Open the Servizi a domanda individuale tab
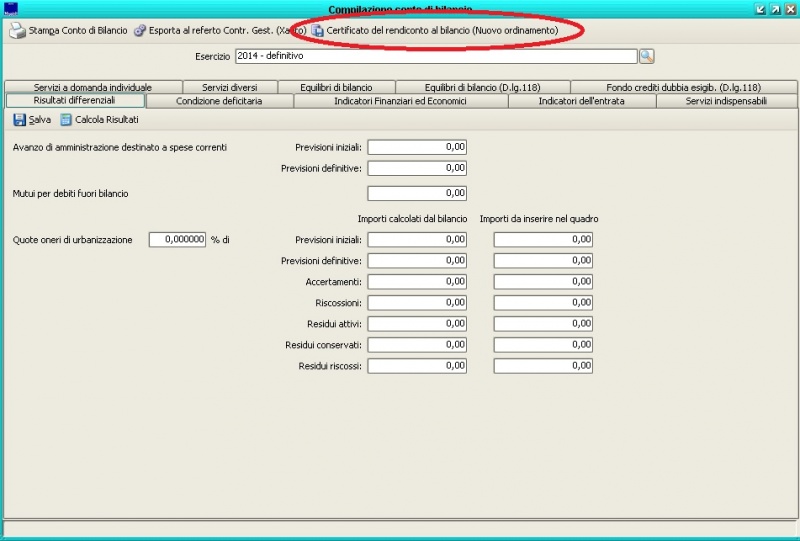 [x=92, y=87]
